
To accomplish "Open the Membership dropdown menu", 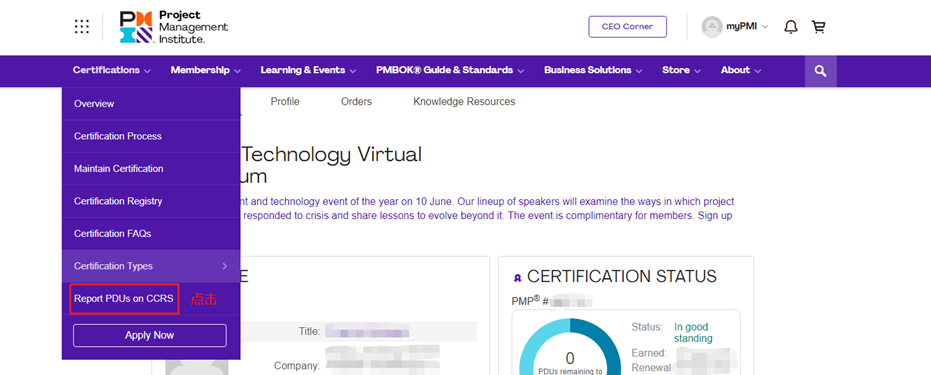I will click(205, 70).
